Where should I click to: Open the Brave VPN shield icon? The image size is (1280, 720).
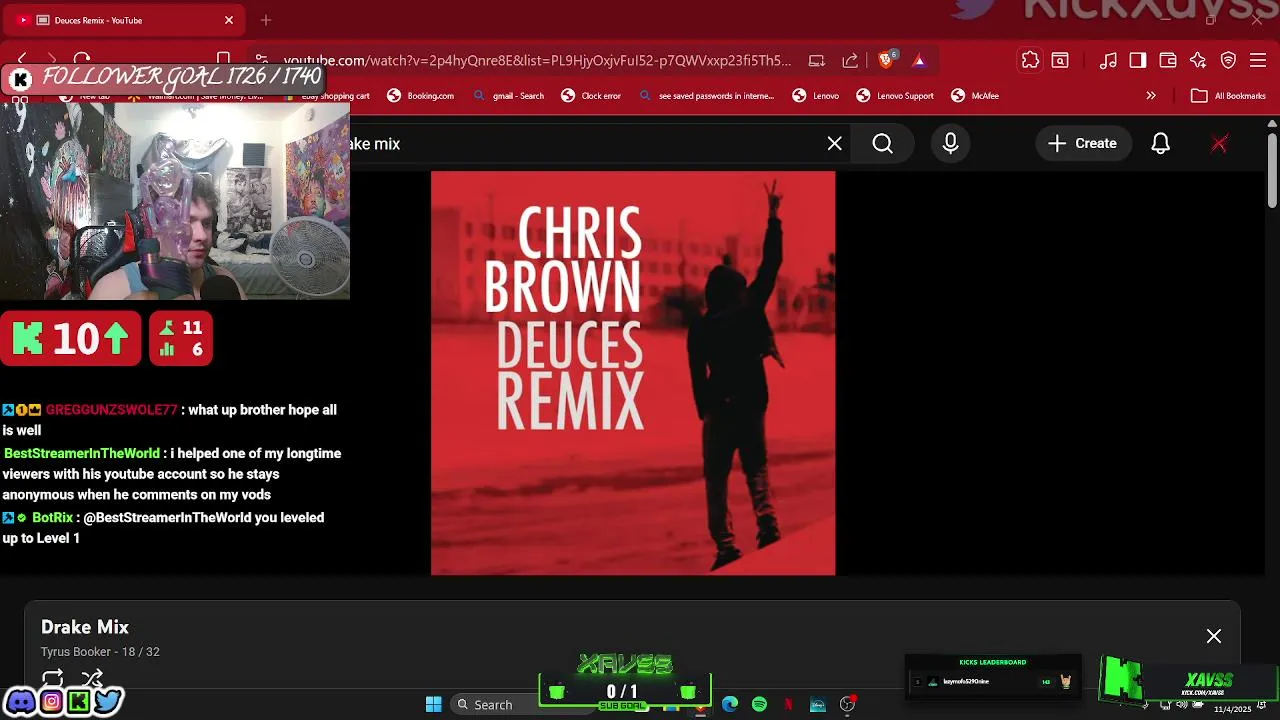click(x=1229, y=61)
